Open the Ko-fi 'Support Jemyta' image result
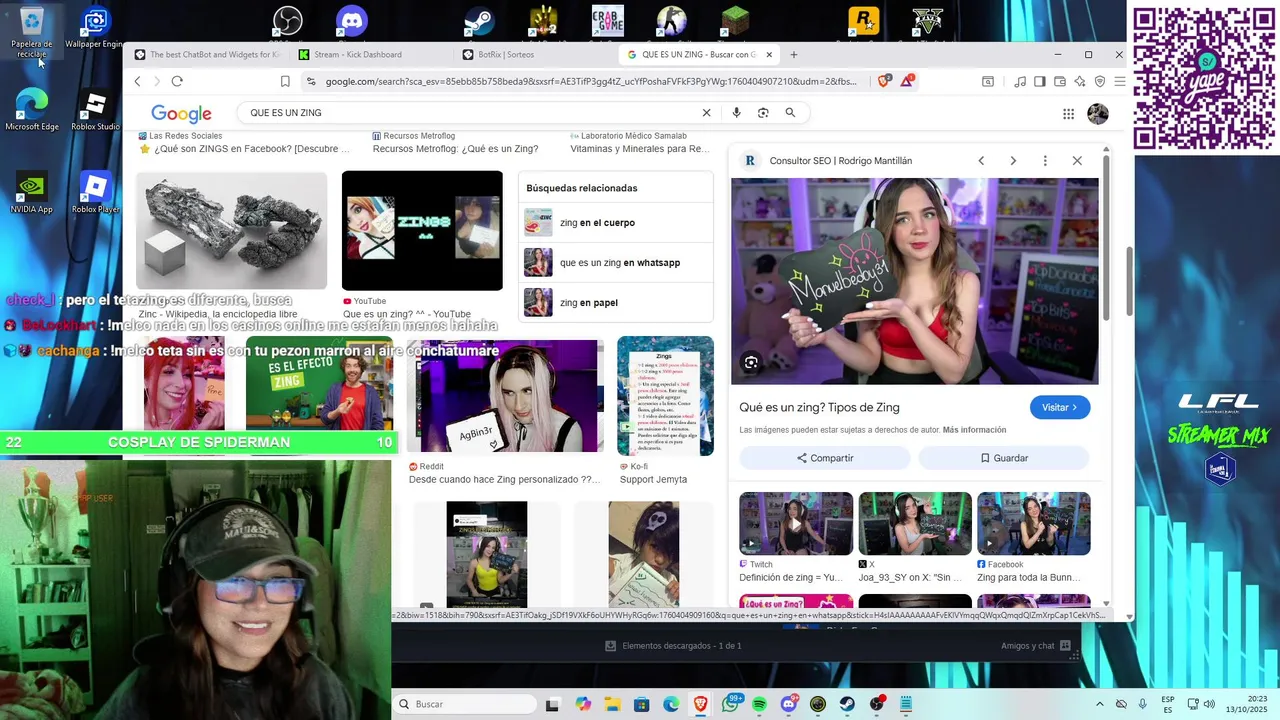 tap(665, 396)
